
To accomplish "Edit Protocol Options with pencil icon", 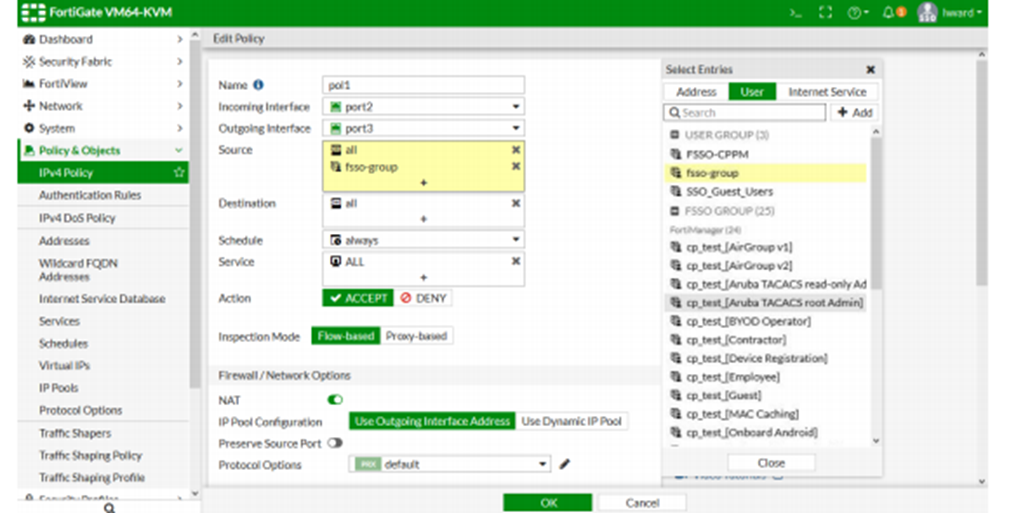I will [564, 464].
